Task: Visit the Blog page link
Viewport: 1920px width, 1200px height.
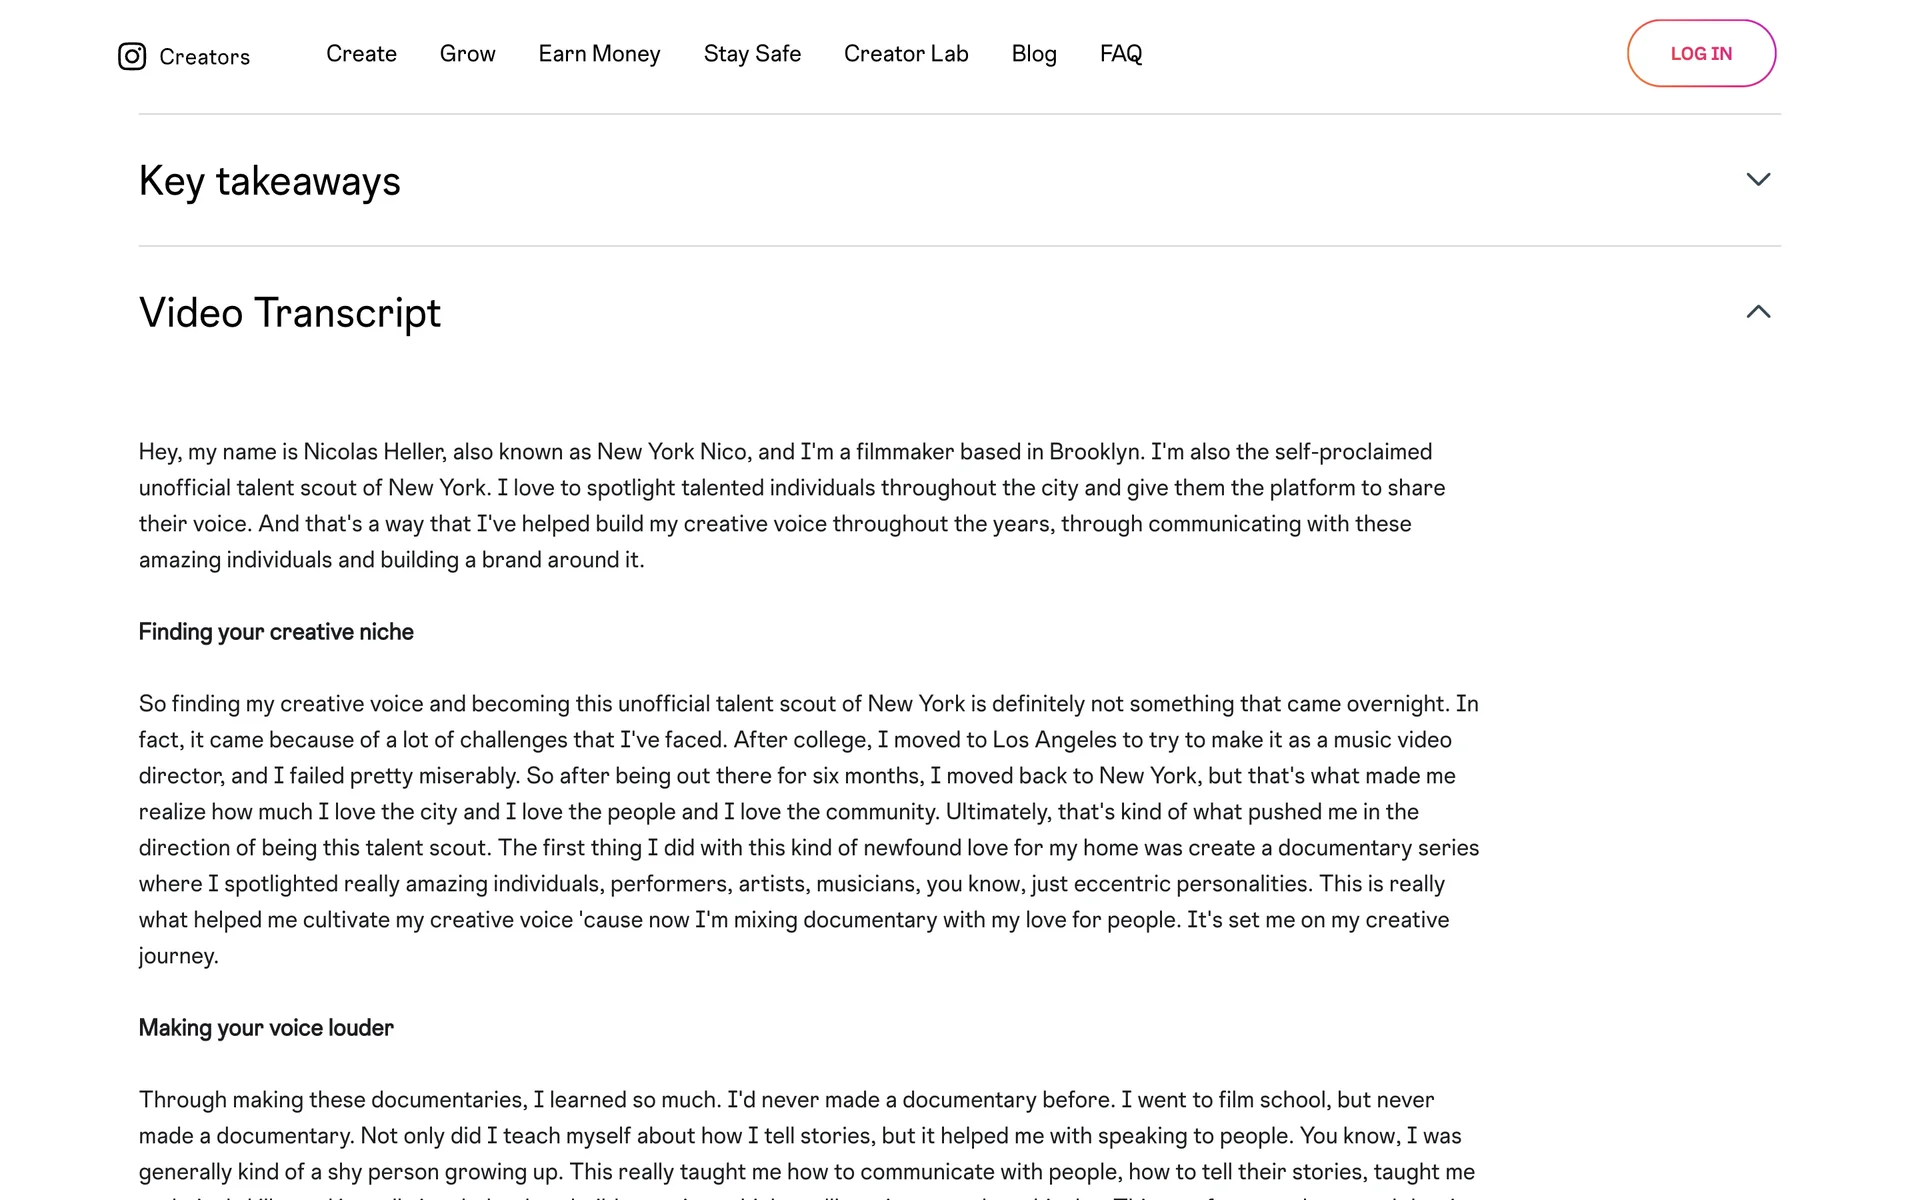Action: tap(1034, 54)
